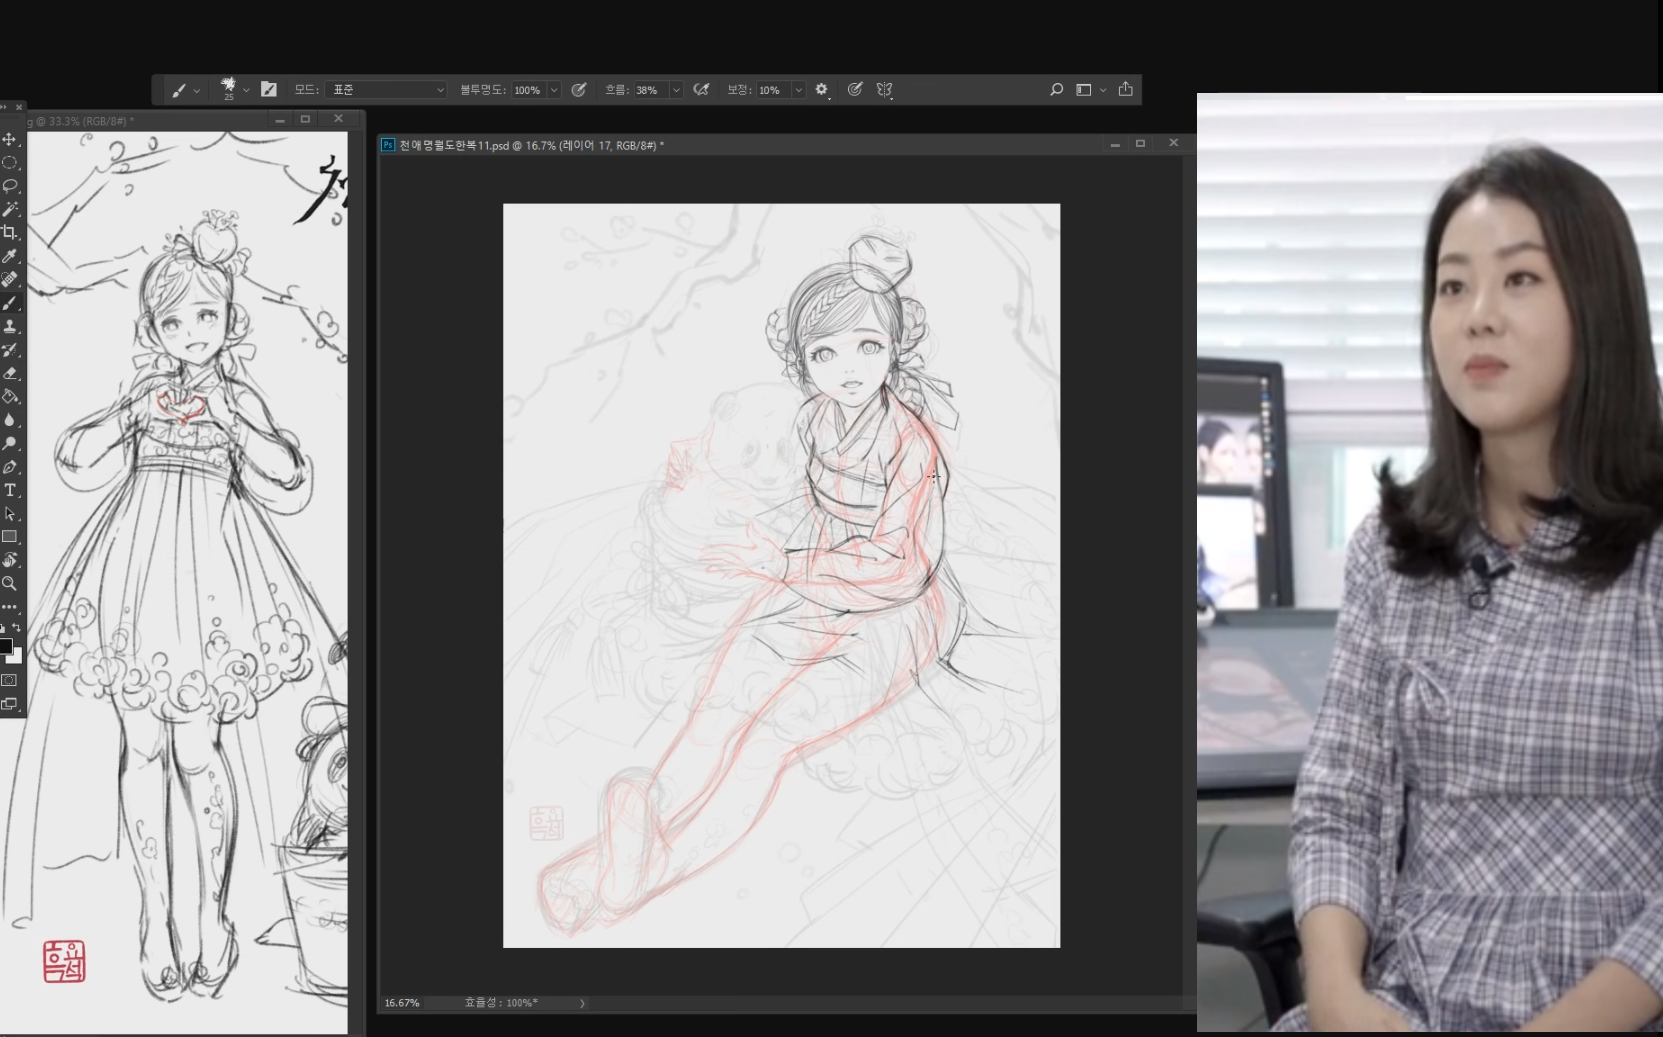The height and width of the screenshot is (1037, 1663).
Task: Click the black foreground color swatch
Action: (5, 646)
